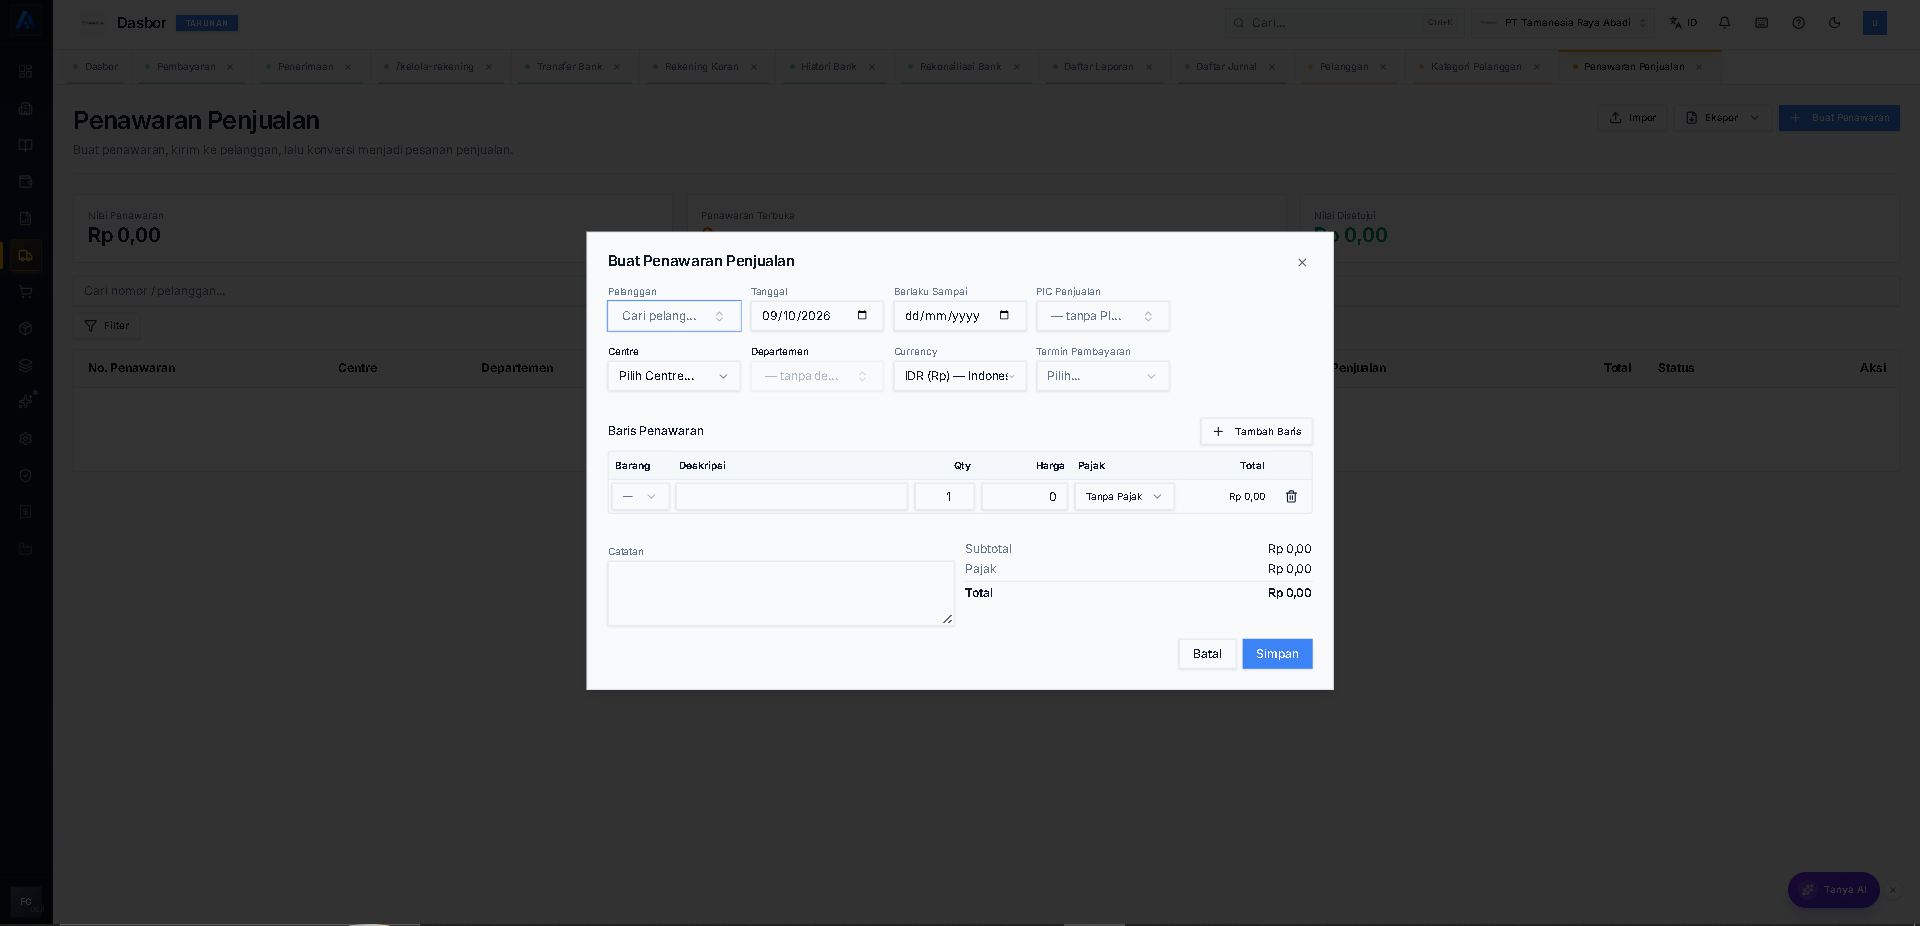Switch to the Daftar Jurnal tab

(x=1226, y=67)
